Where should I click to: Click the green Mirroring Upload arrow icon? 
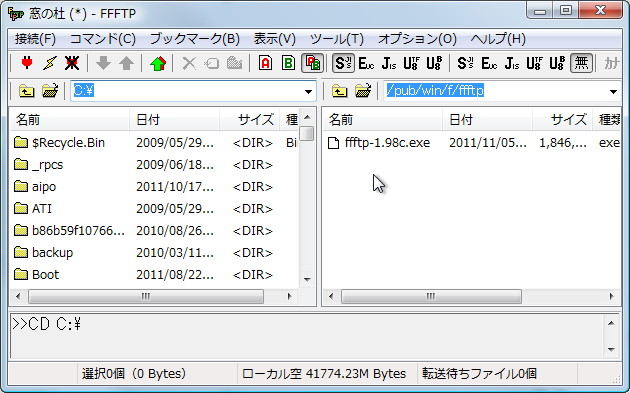(x=158, y=63)
